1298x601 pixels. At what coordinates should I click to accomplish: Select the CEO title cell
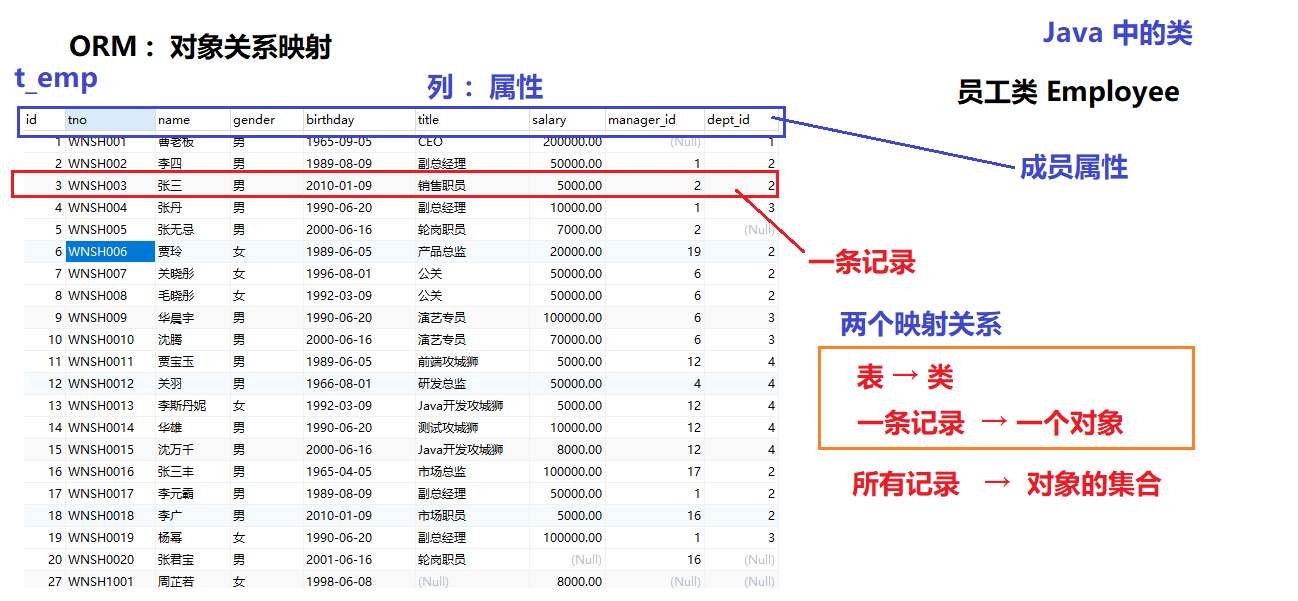click(471, 142)
